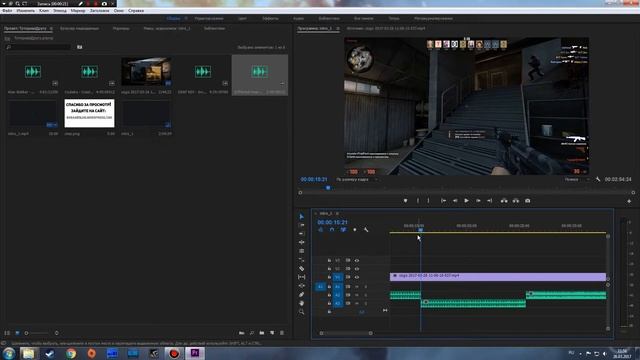Open the Clip menu
The width and height of the screenshot is (640, 360).
pyautogui.click(x=44, y=11)
